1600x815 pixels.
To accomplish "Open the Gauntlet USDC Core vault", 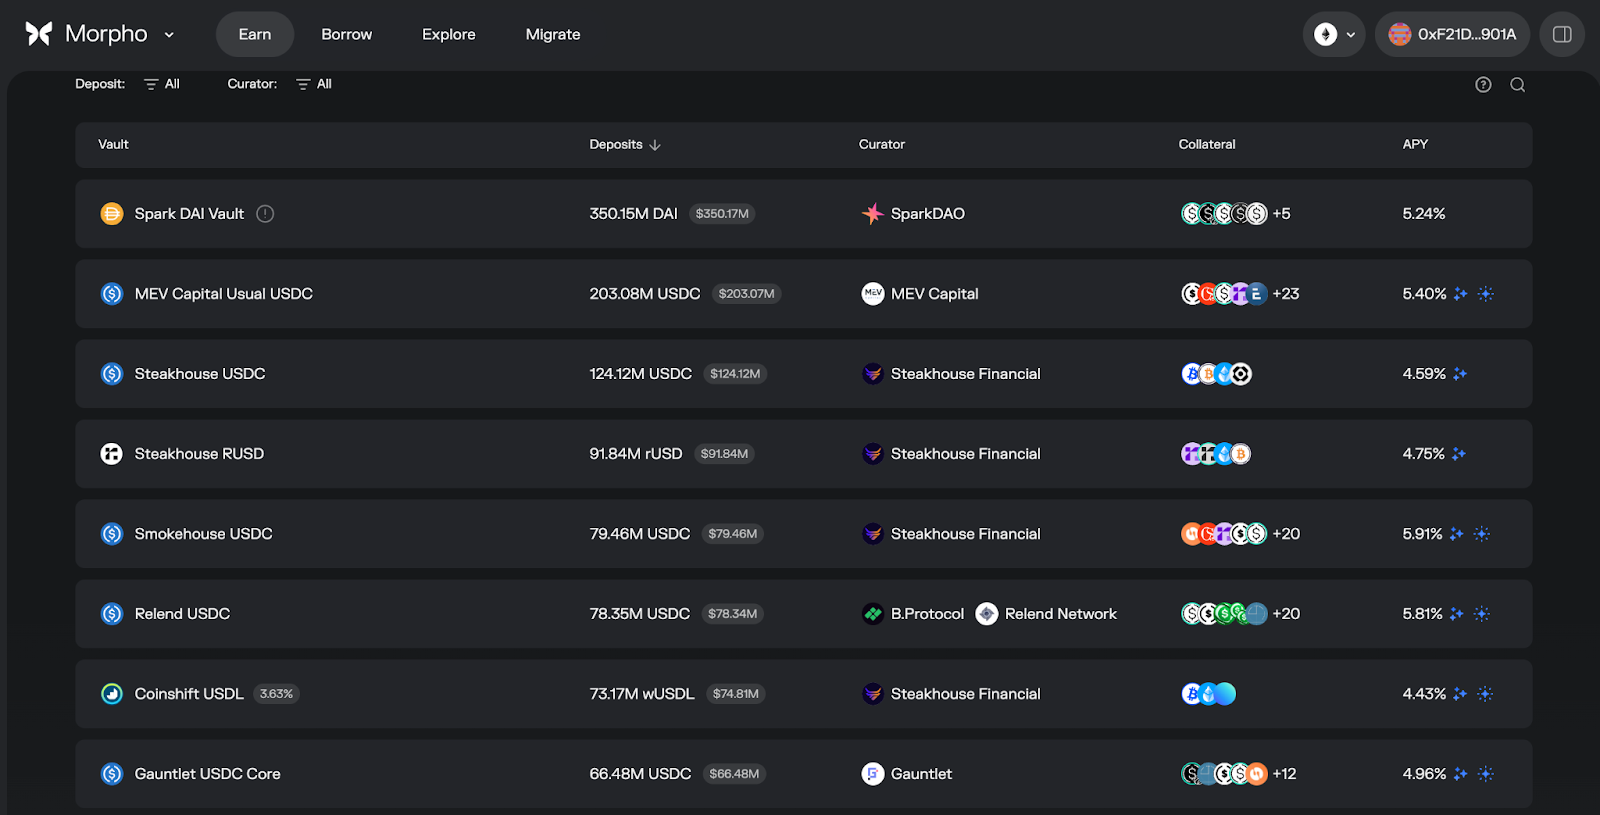I will pyautogui.click(x=803, y=774).
